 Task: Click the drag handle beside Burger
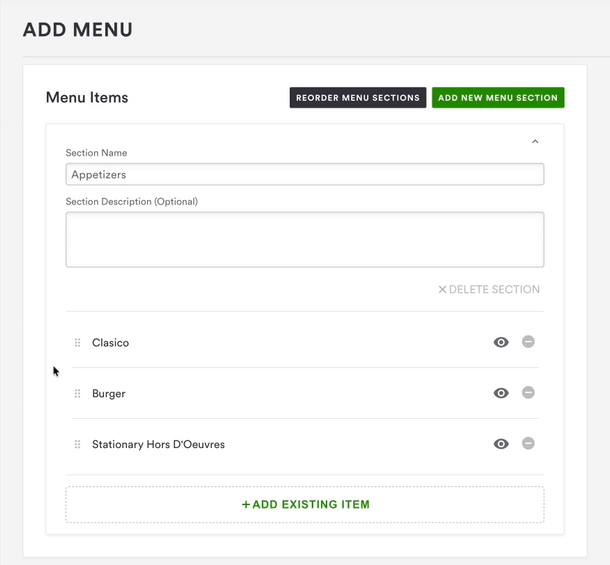point(77,394)
